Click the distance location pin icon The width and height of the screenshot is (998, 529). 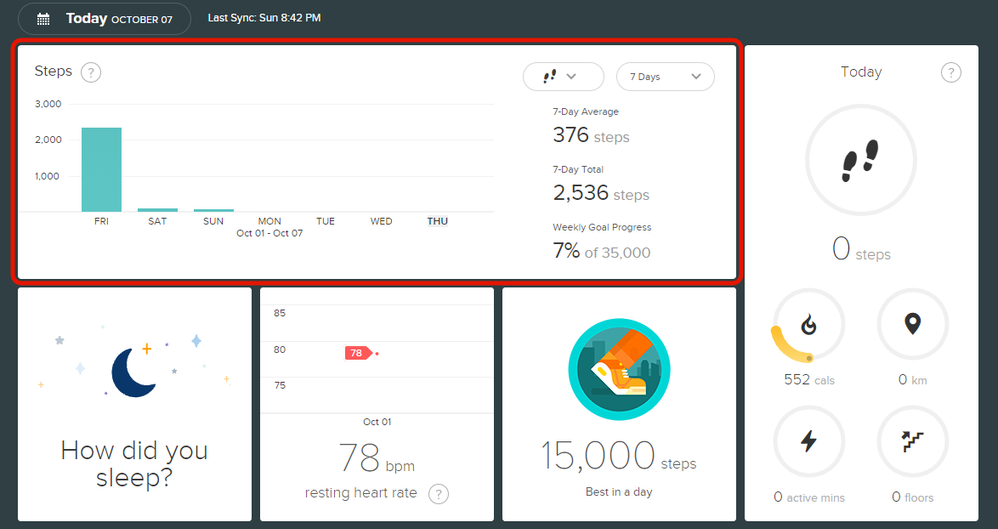tap(912, 325)
